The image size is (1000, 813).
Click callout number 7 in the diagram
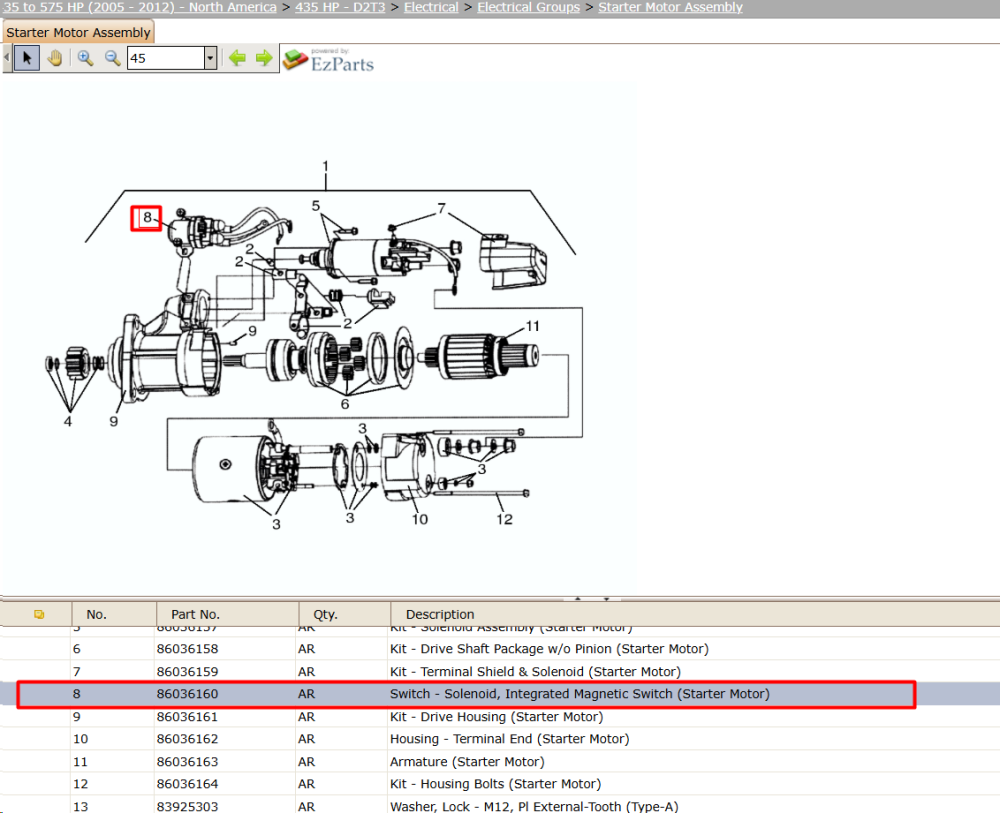441,209
